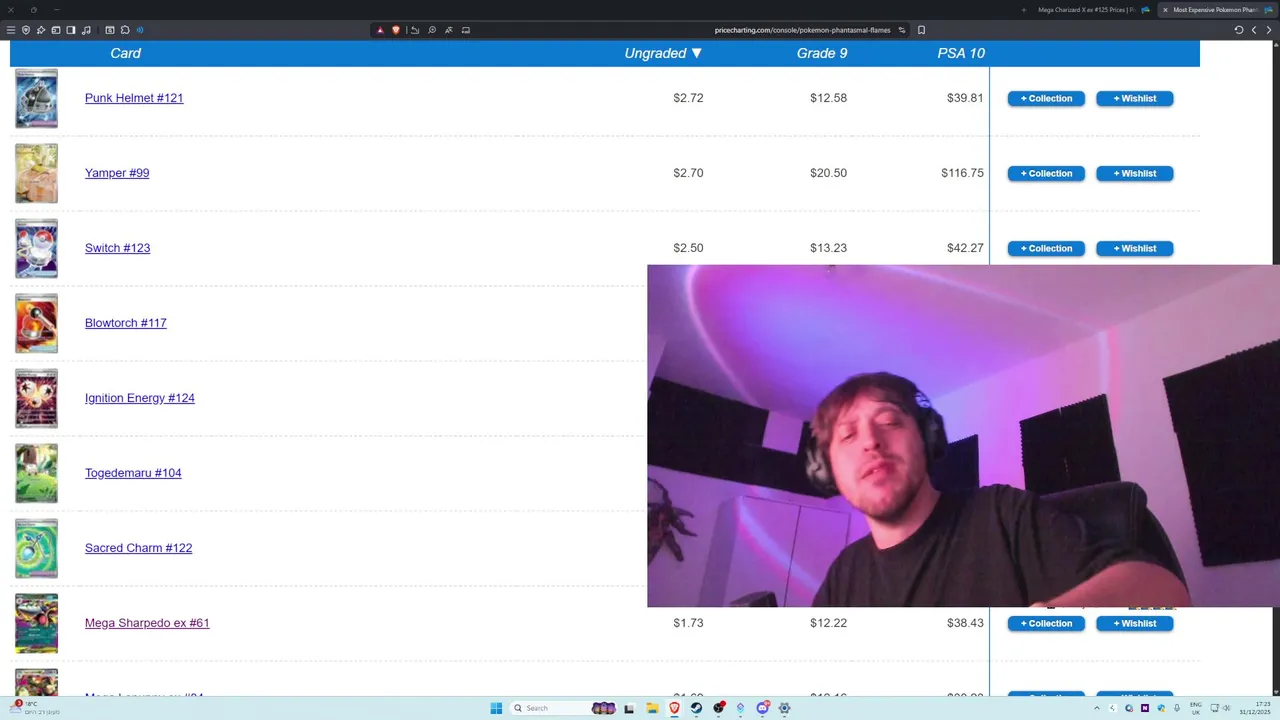Add Punk Helmet #121 to Wishlist
This screenshot has width=1280, height=720.
[1135, 98]
